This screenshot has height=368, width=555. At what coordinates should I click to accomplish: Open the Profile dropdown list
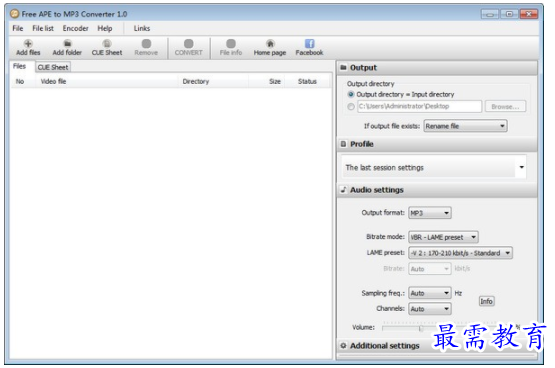(x=434, y=167)
